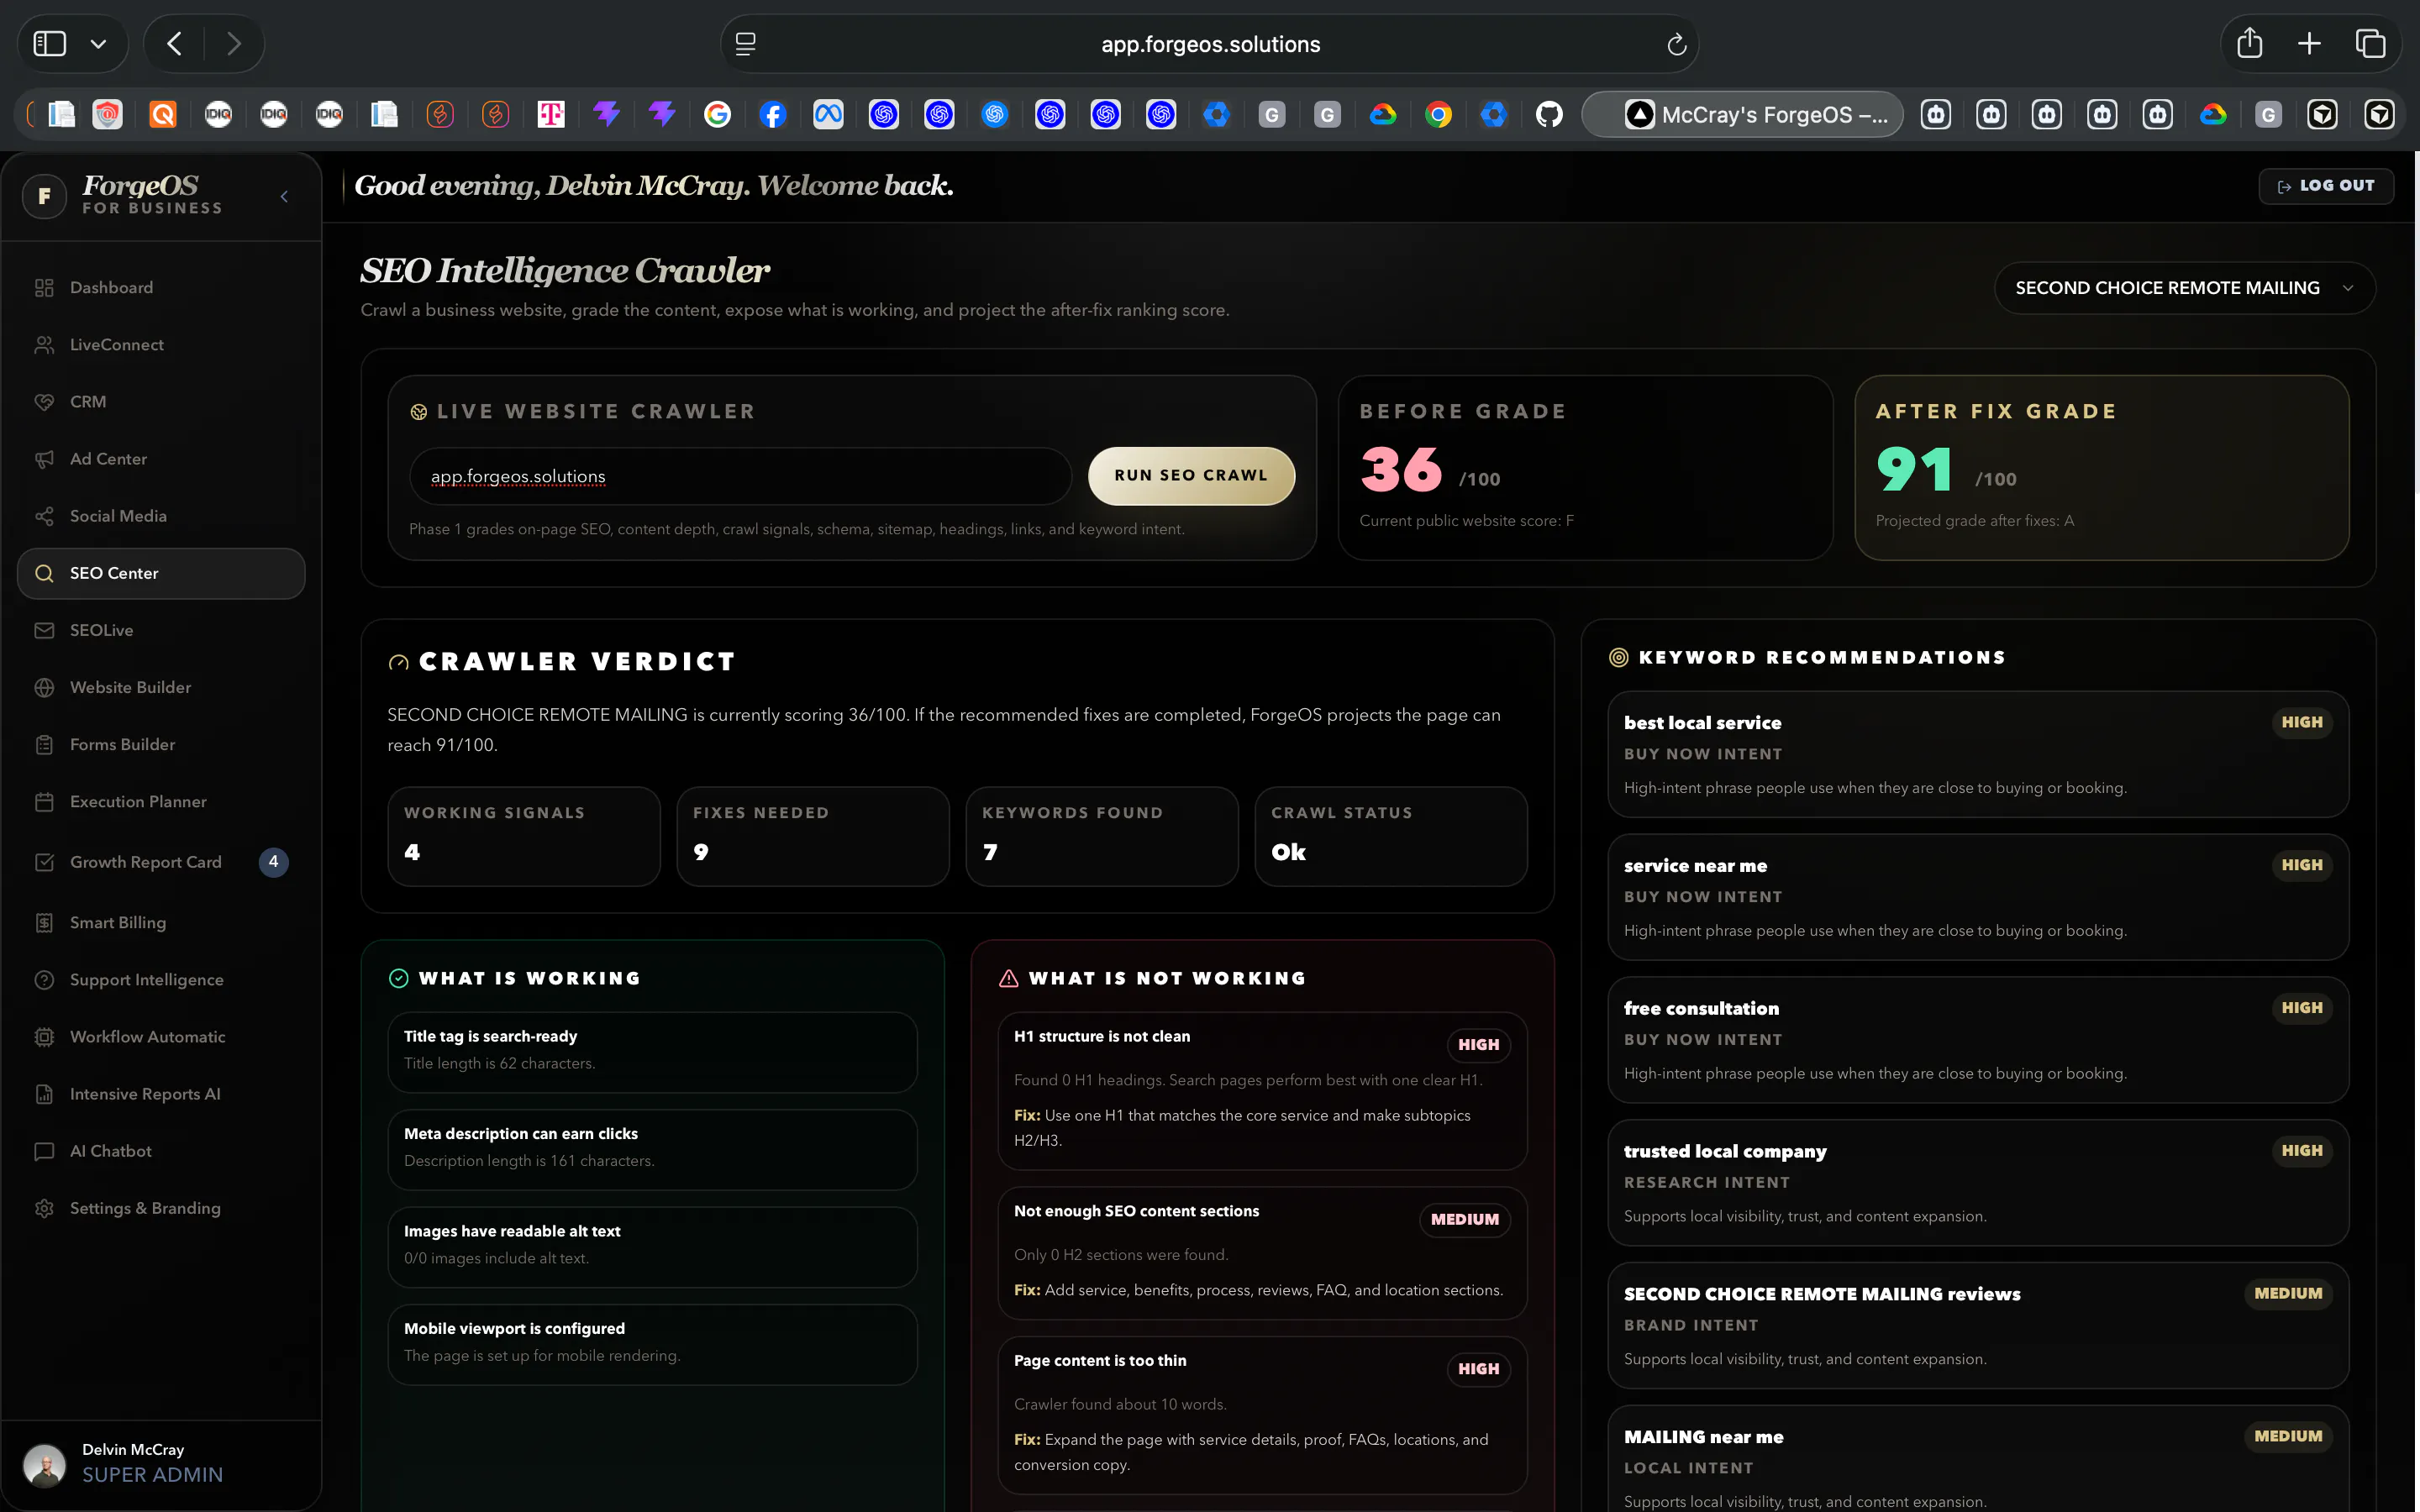This screenshot has width=2420, height=1512.
Task: Open AI Chatbot chat icon
Action: (x=44, y=1151)
